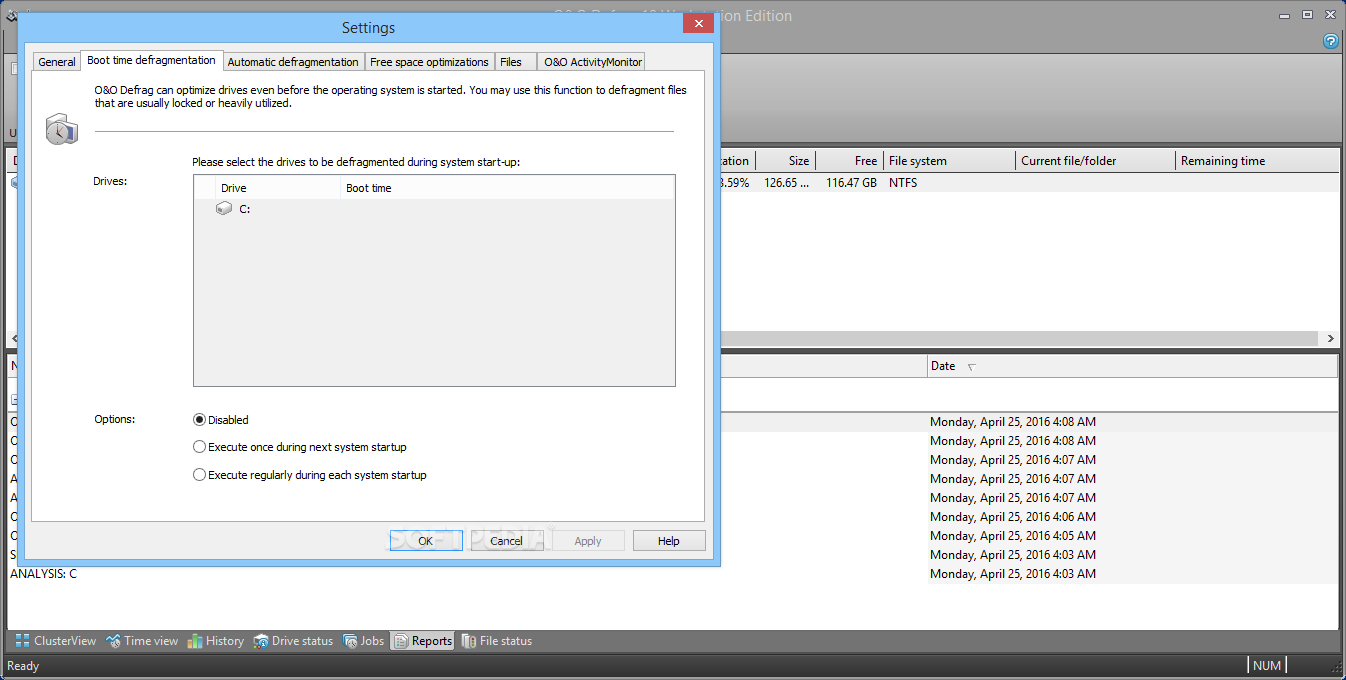Screen dimensions: 1346x680
Task: Sort drive list by Size column
Action: [x=786, y=161]
